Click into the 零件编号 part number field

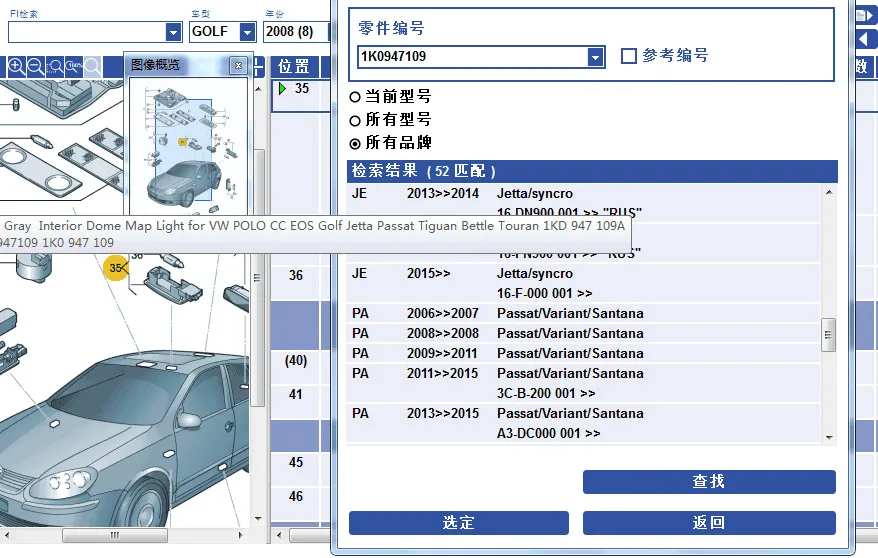point(473,57)
